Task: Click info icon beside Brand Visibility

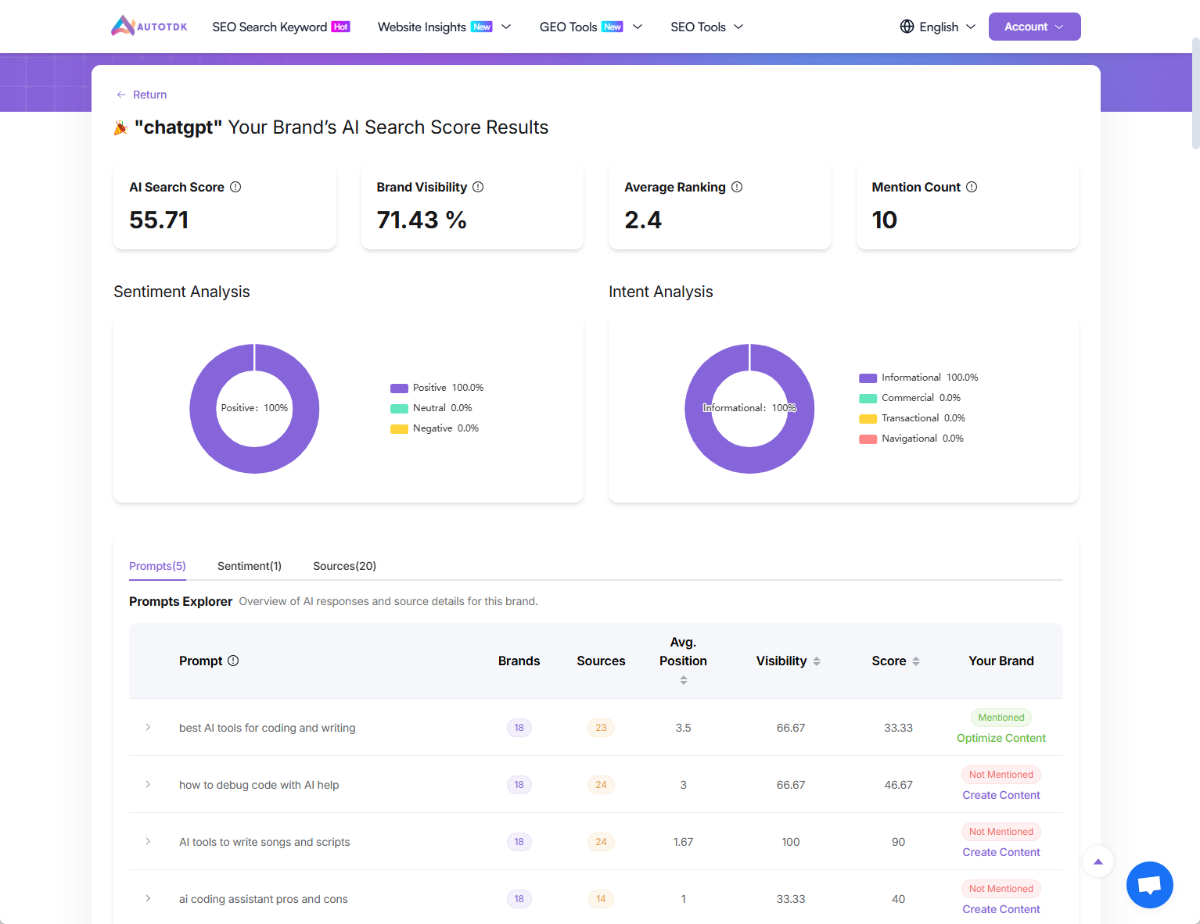Action: click(x=478, y=187)
